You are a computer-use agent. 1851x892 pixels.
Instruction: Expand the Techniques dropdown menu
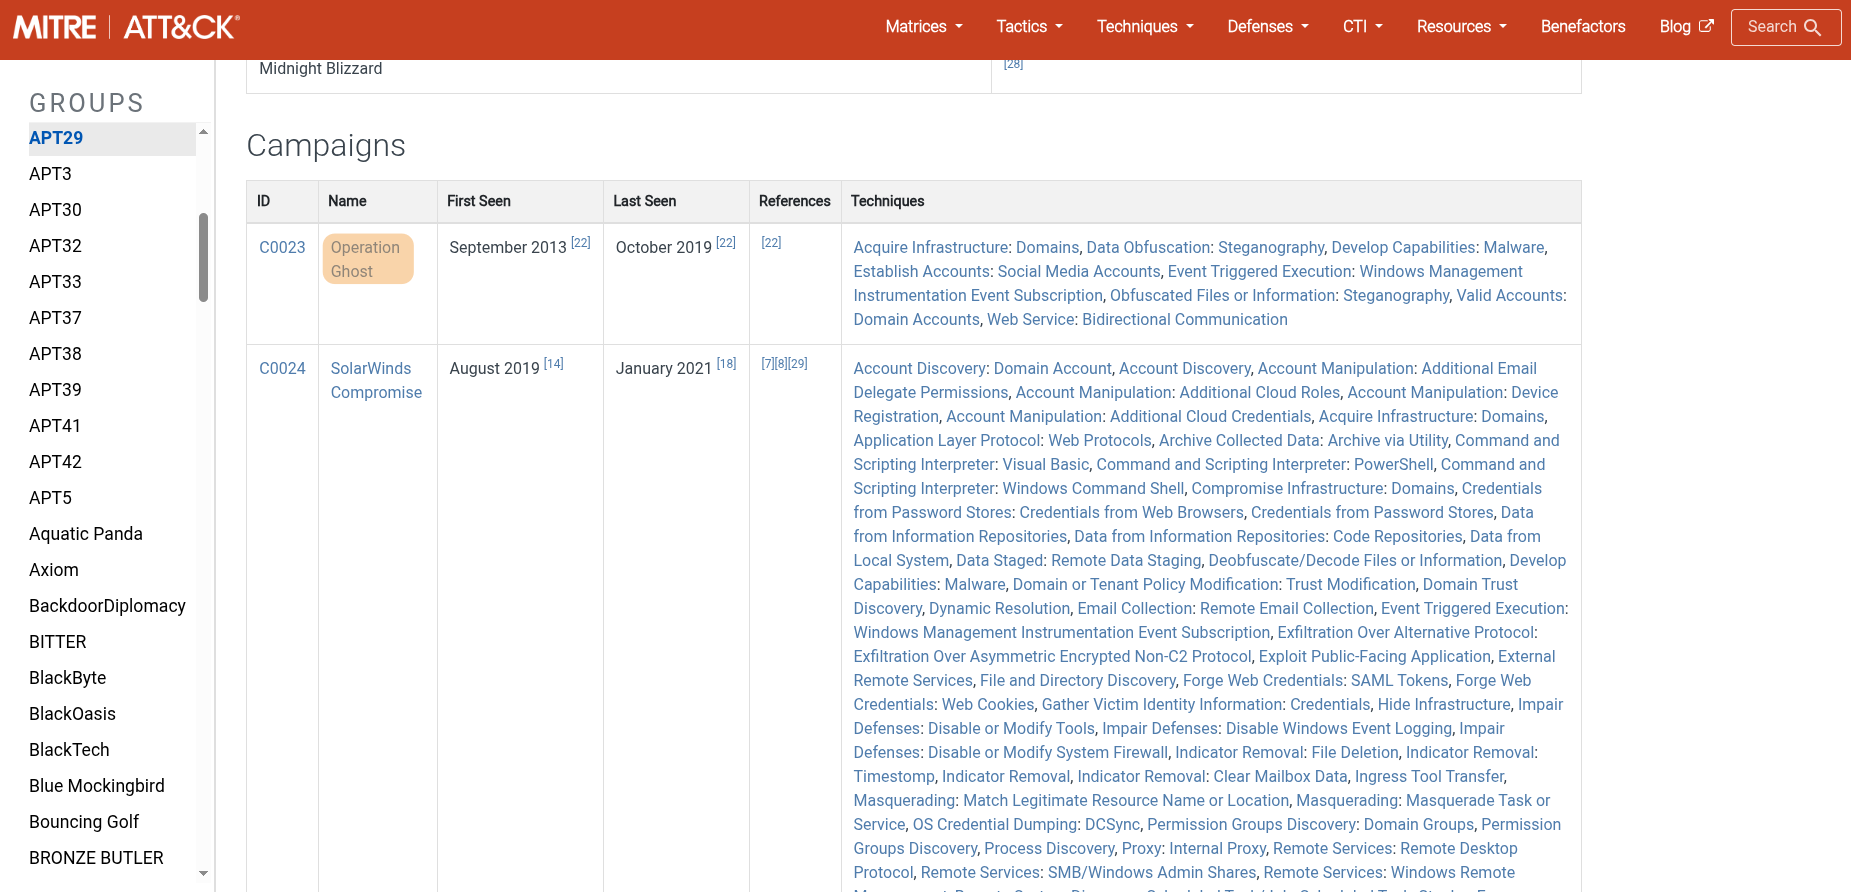pos(1145,27)
